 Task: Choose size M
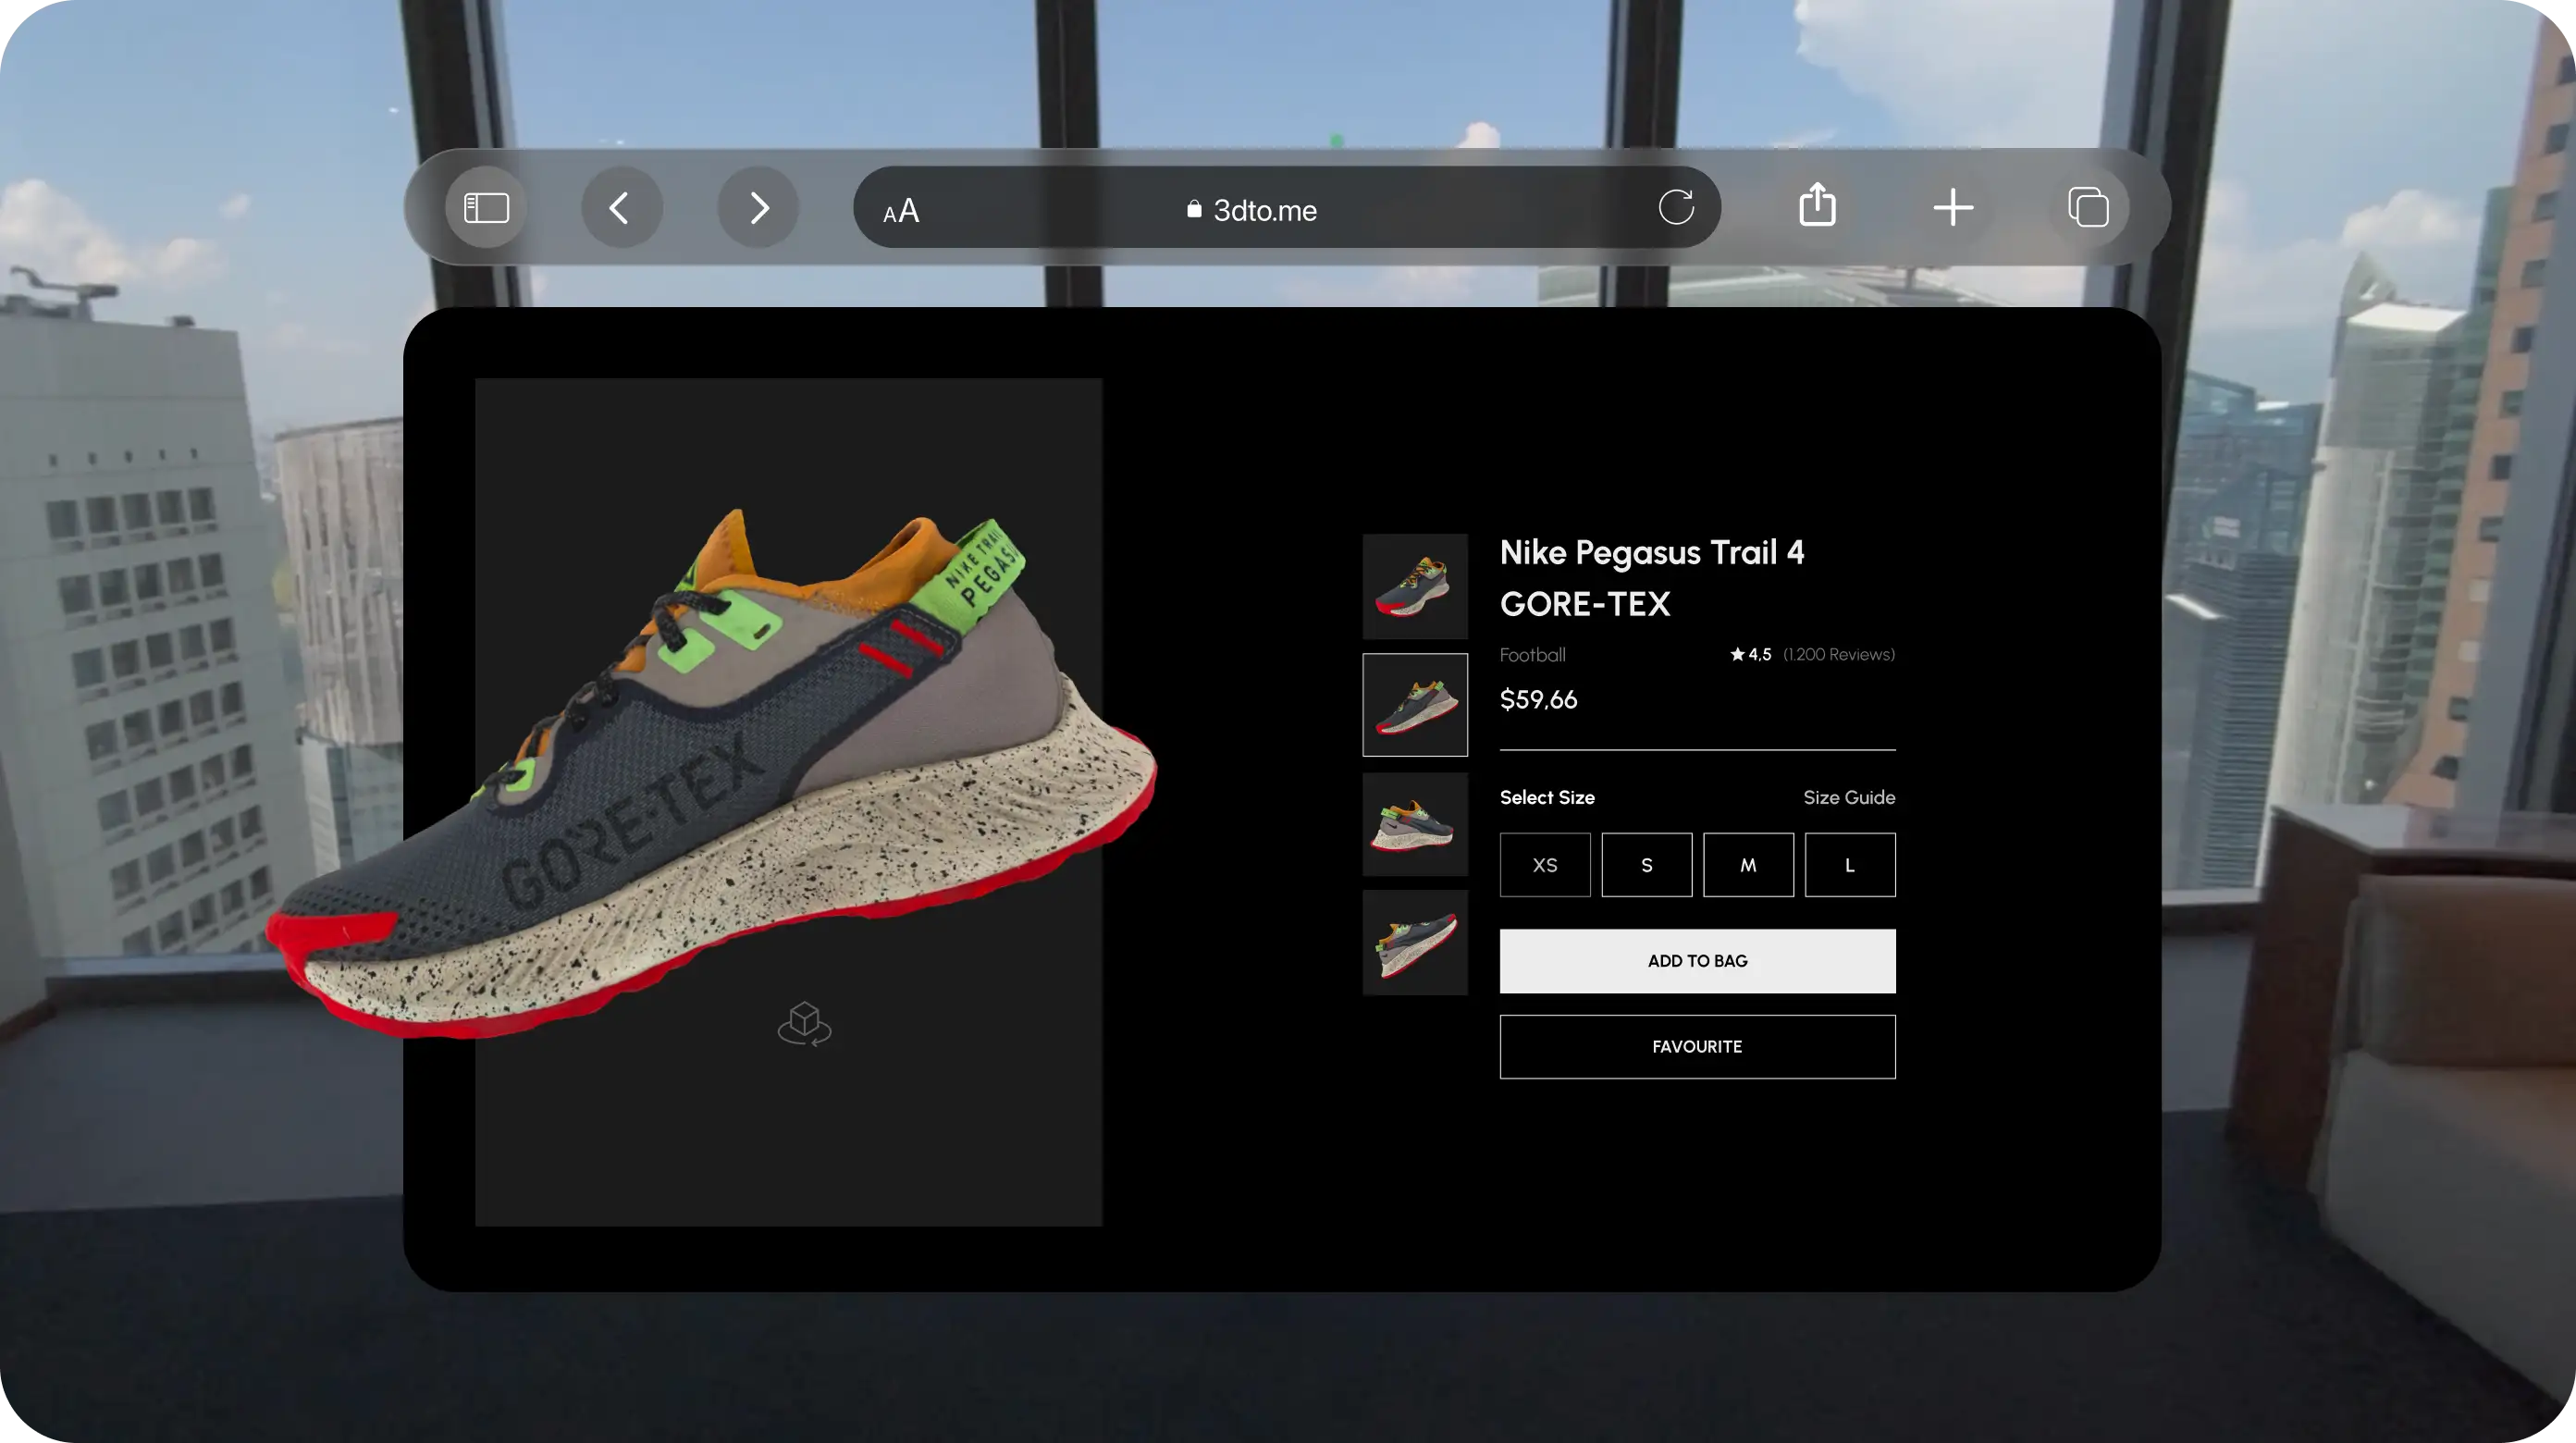pyautogui.click(x=1748, y=865)
